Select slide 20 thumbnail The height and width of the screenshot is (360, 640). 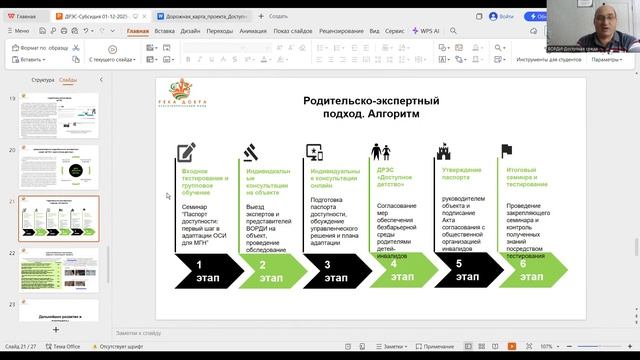(59, 167)
